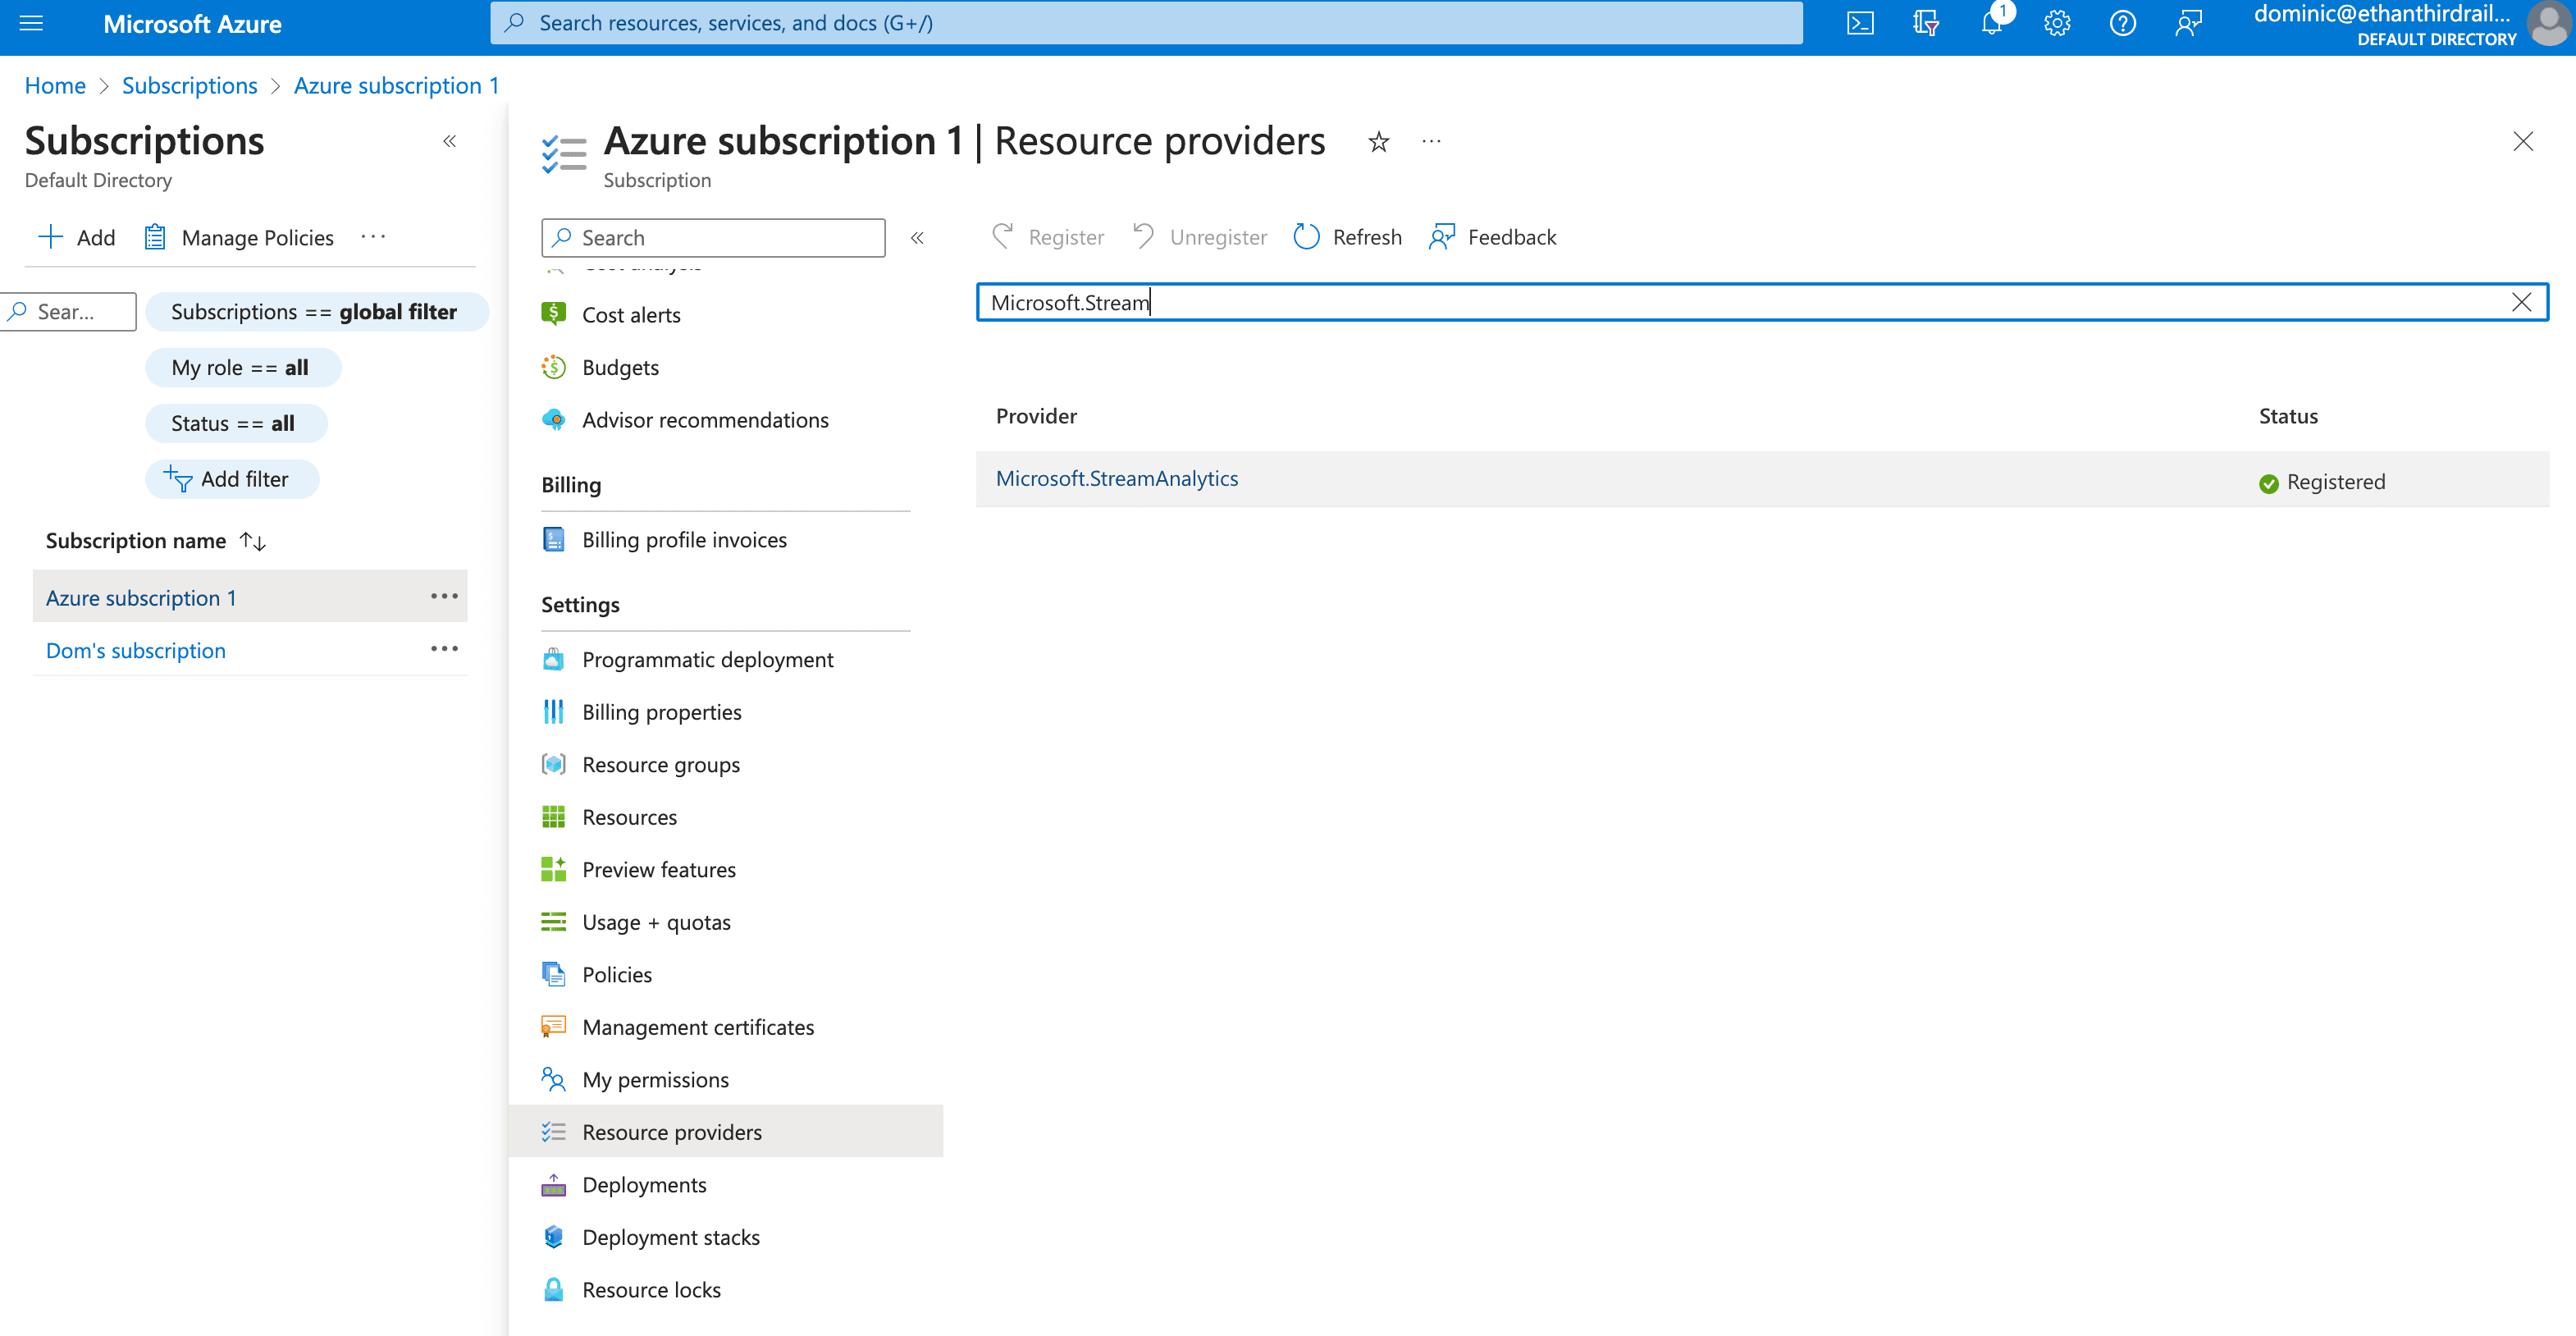Go to Subscriptions breadcrumb
The height and width of the screenshot is (1336, 2576).
click(x=190, y=86)
